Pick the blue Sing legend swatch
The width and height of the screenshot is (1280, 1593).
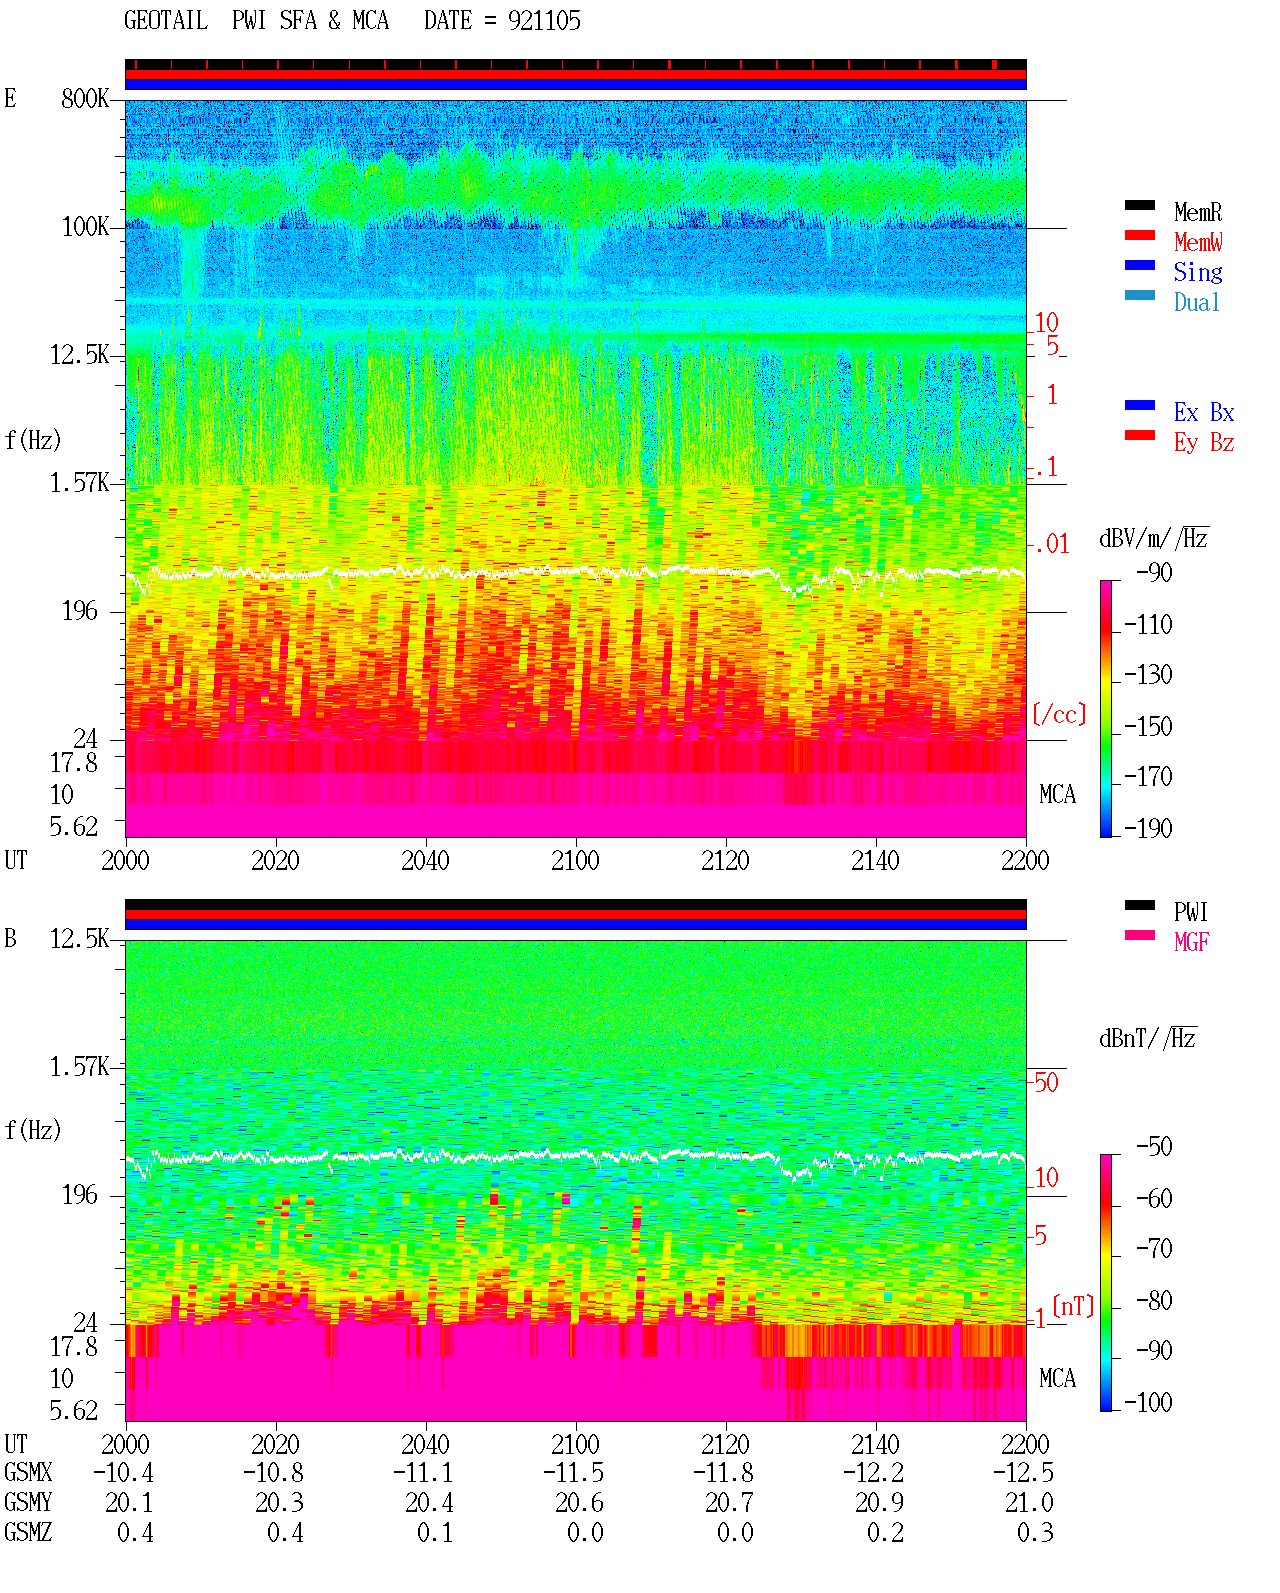point(1140,266)
